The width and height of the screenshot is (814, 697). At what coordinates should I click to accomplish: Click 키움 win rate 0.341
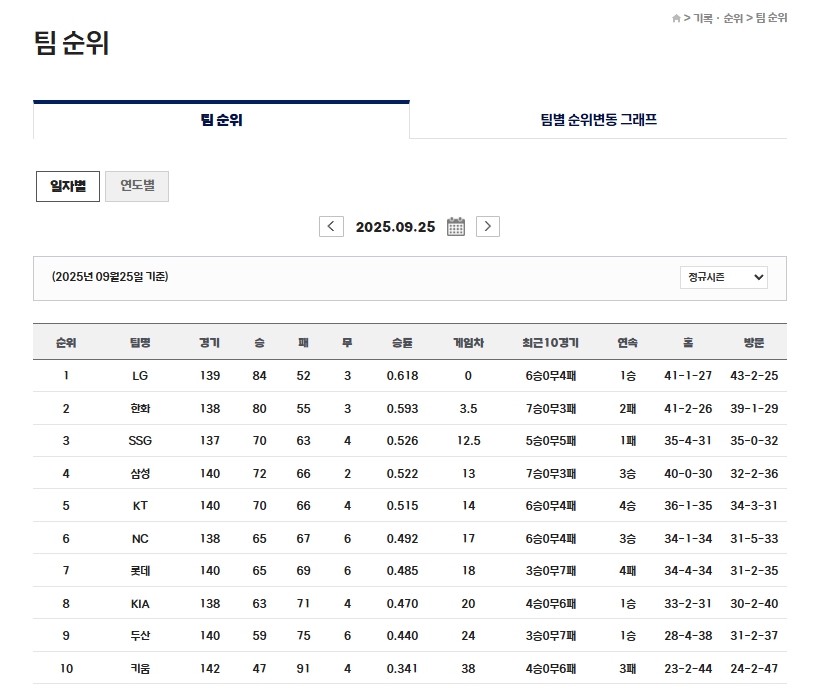click(x=402, y=668)
